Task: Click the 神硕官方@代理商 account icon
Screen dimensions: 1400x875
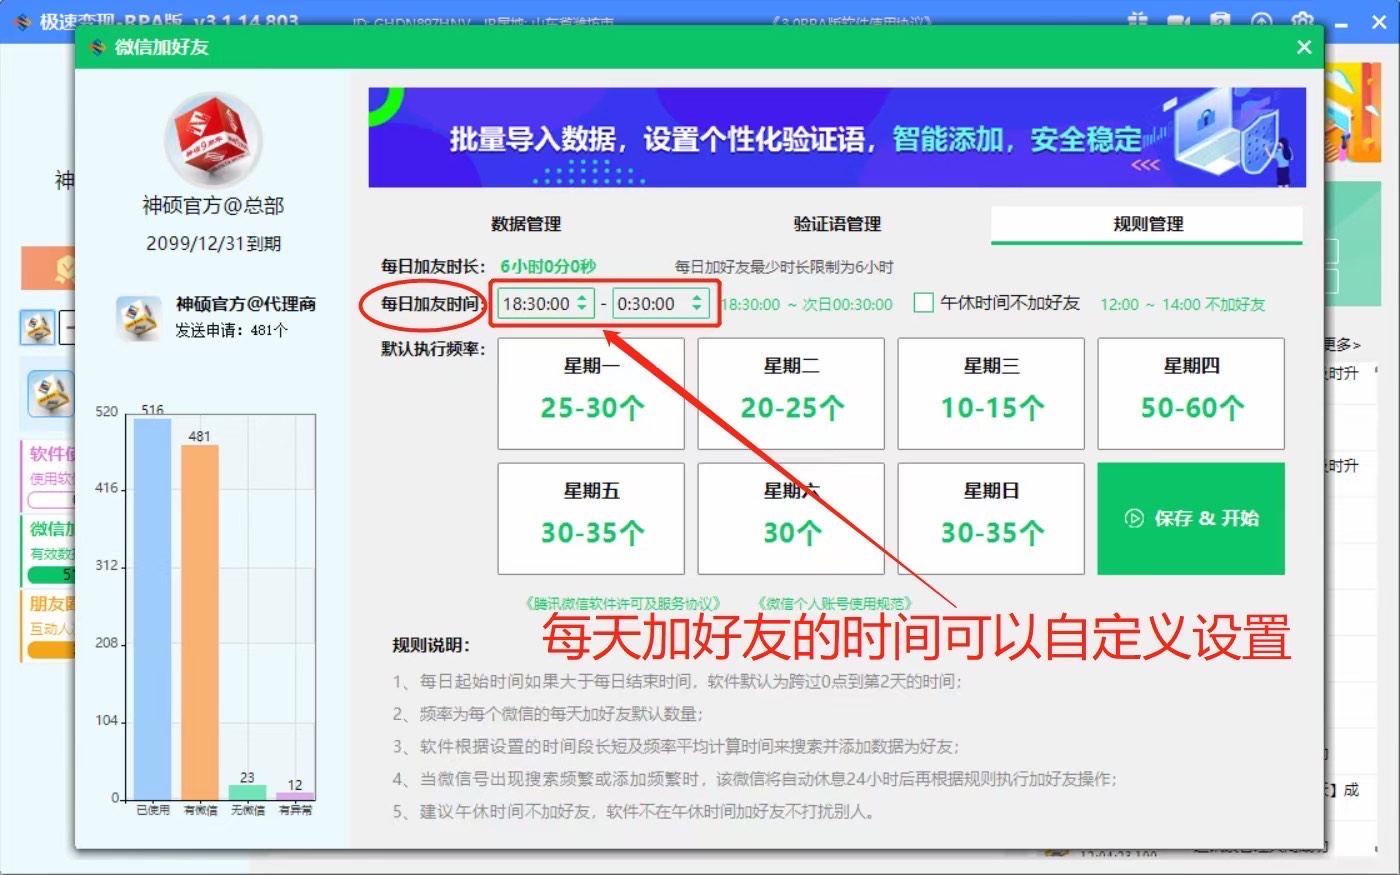Action: (138, 317)
